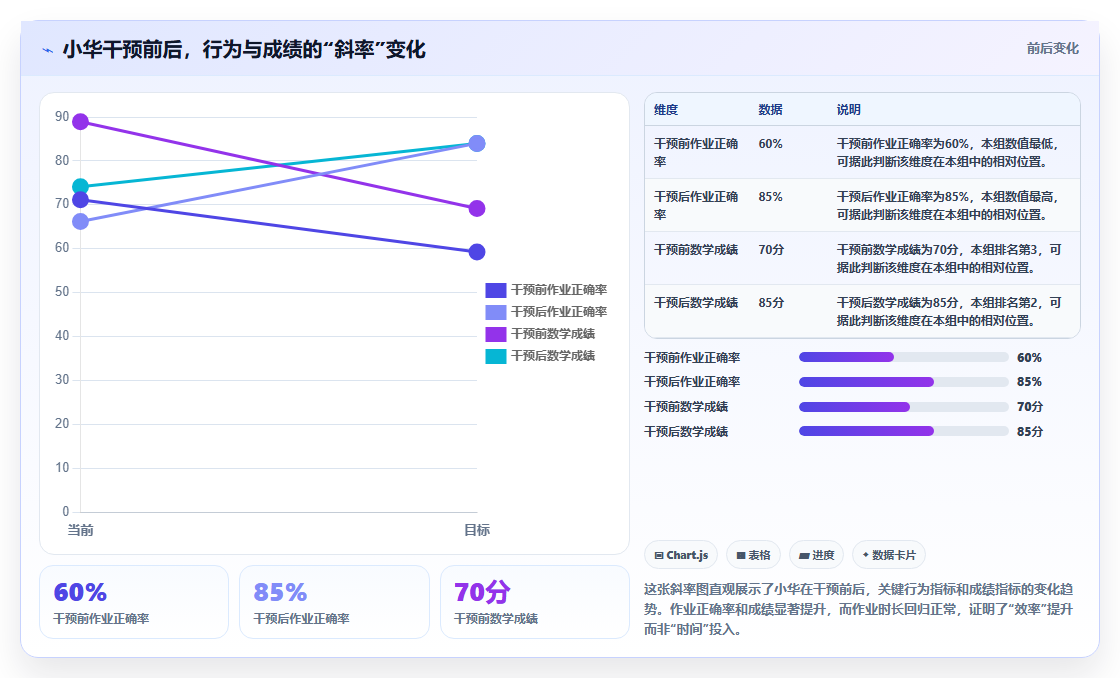Click the 当前 x-axis label
Viewport: 1120px width, 678px height.
[x=81, y=530]
